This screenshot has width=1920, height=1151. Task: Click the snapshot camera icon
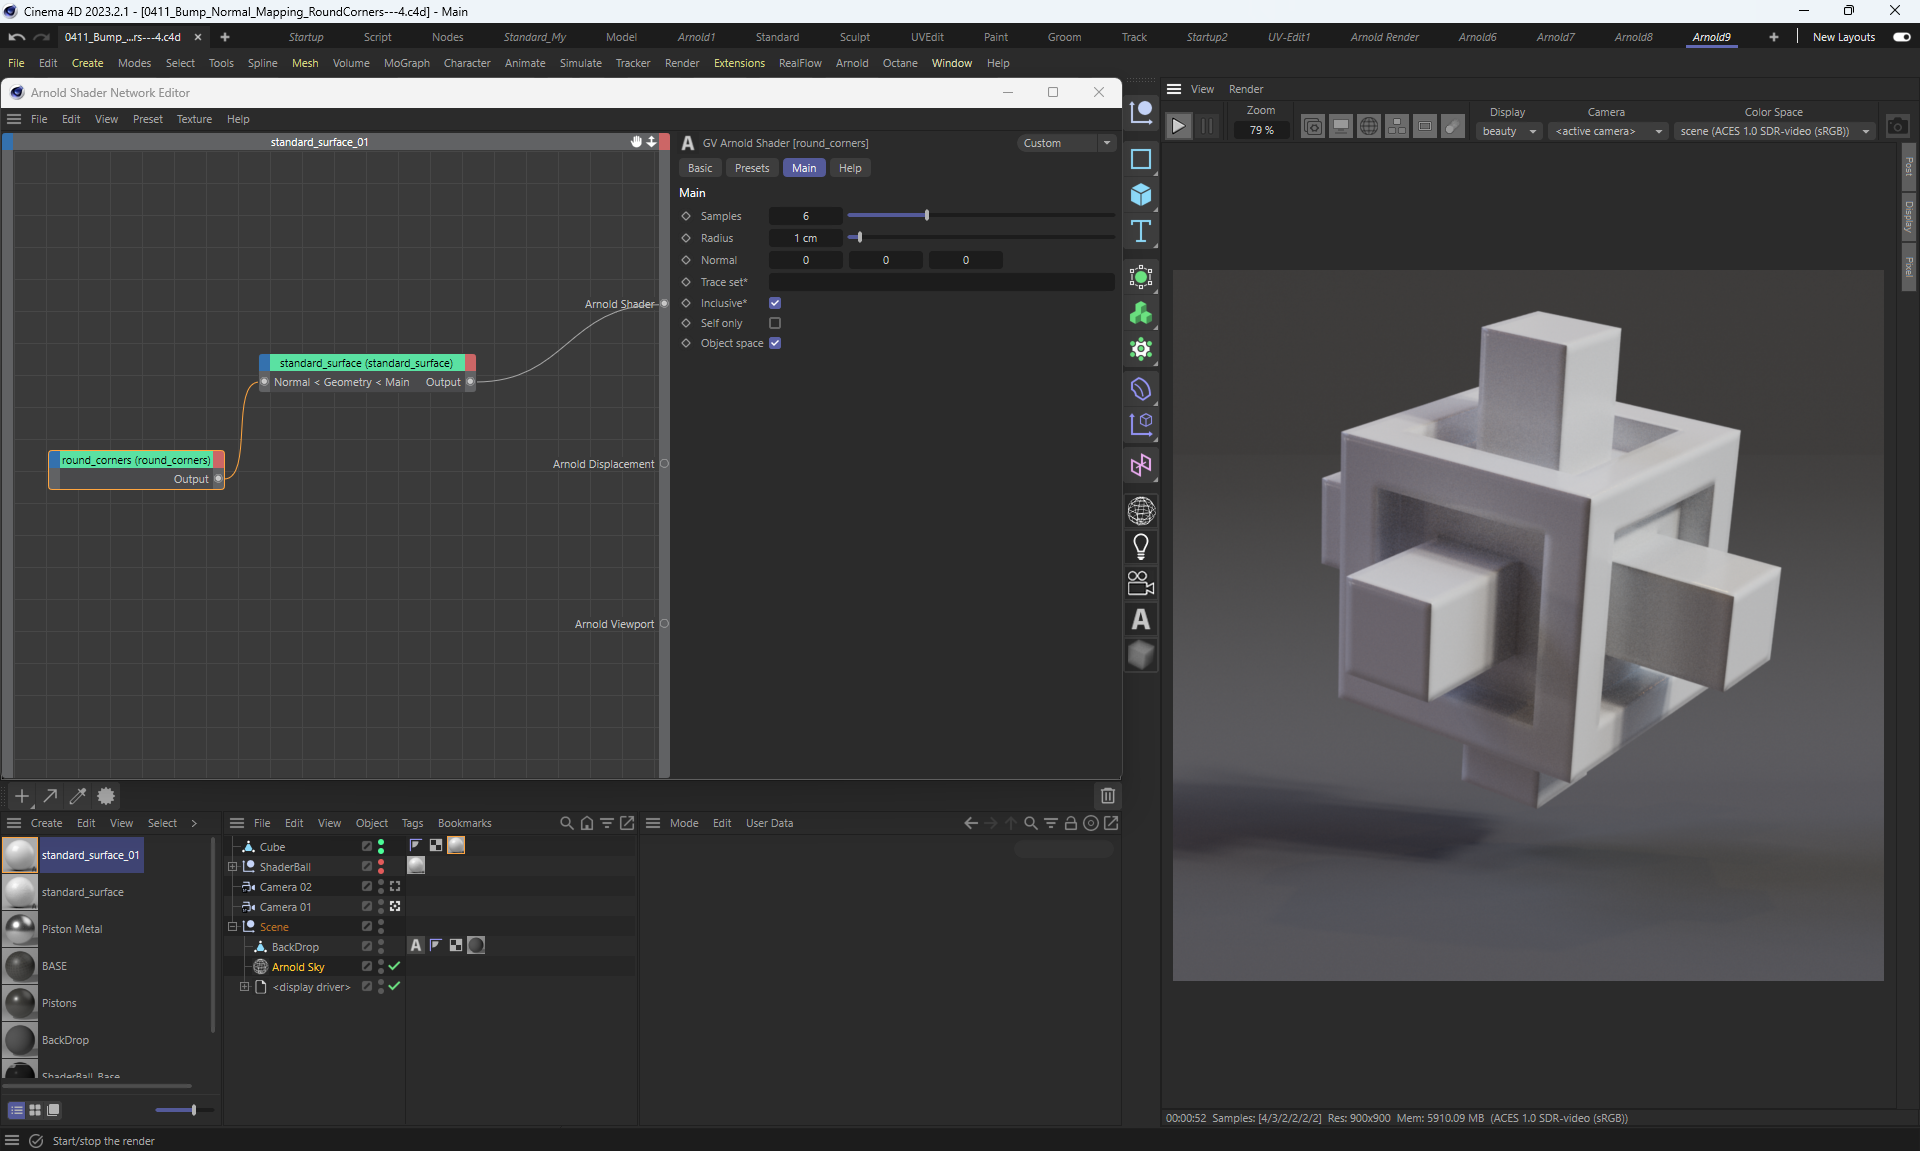point(1897,127)
